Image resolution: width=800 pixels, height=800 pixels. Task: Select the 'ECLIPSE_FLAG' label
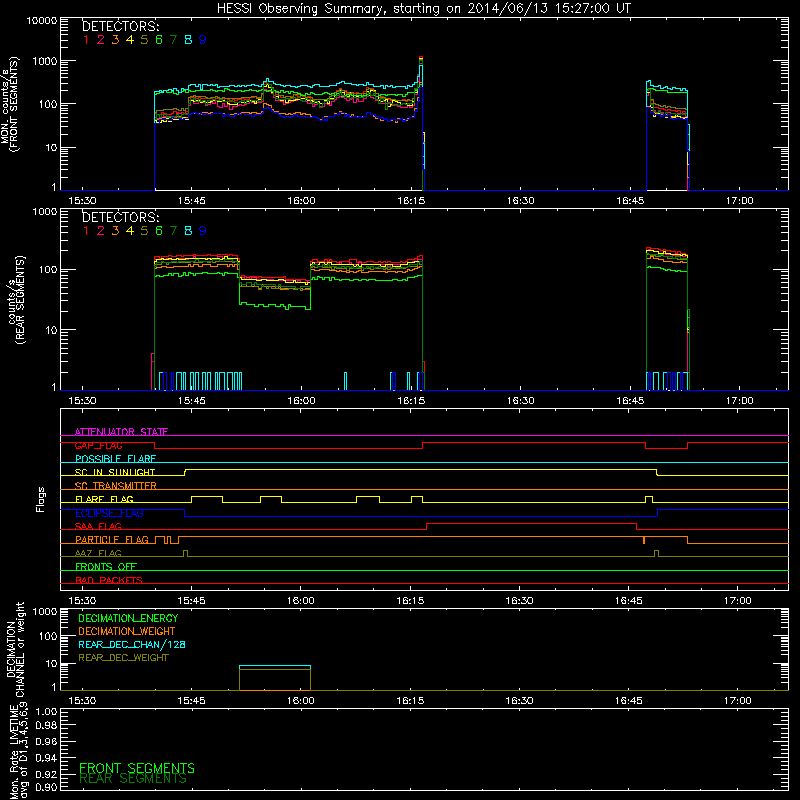tap(109, 513)
